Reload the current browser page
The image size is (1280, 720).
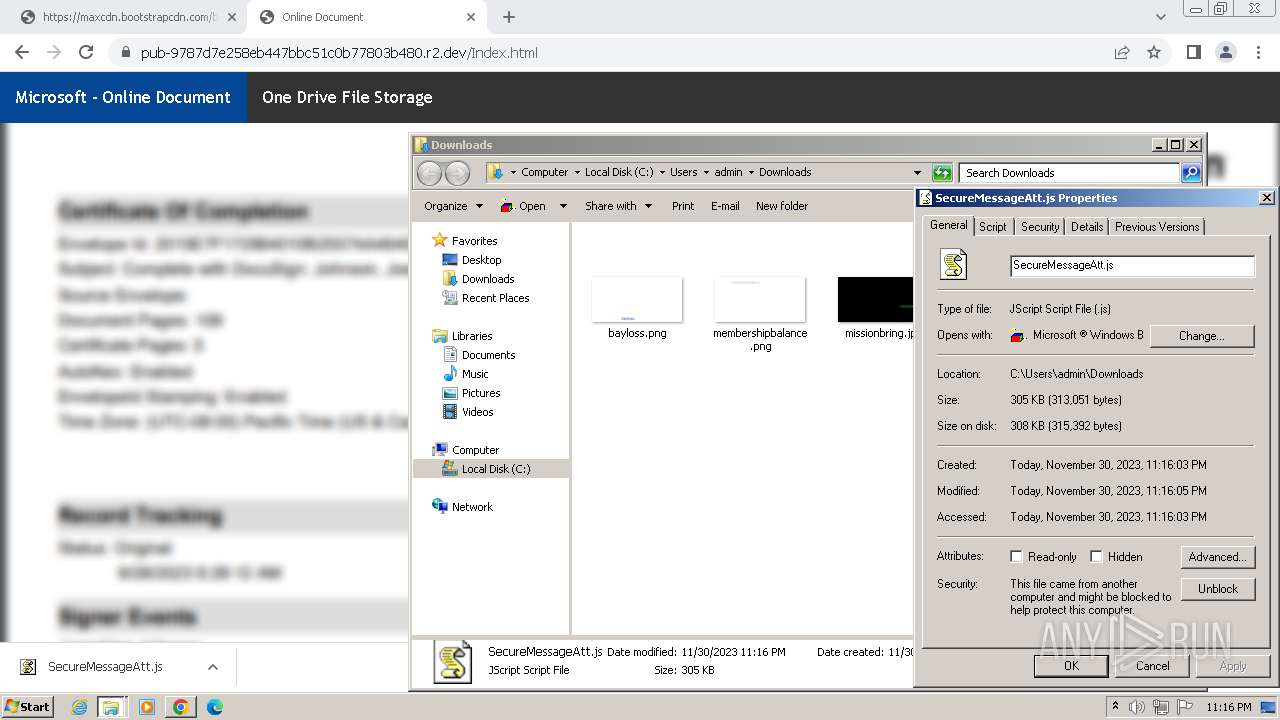coord(86,52)
